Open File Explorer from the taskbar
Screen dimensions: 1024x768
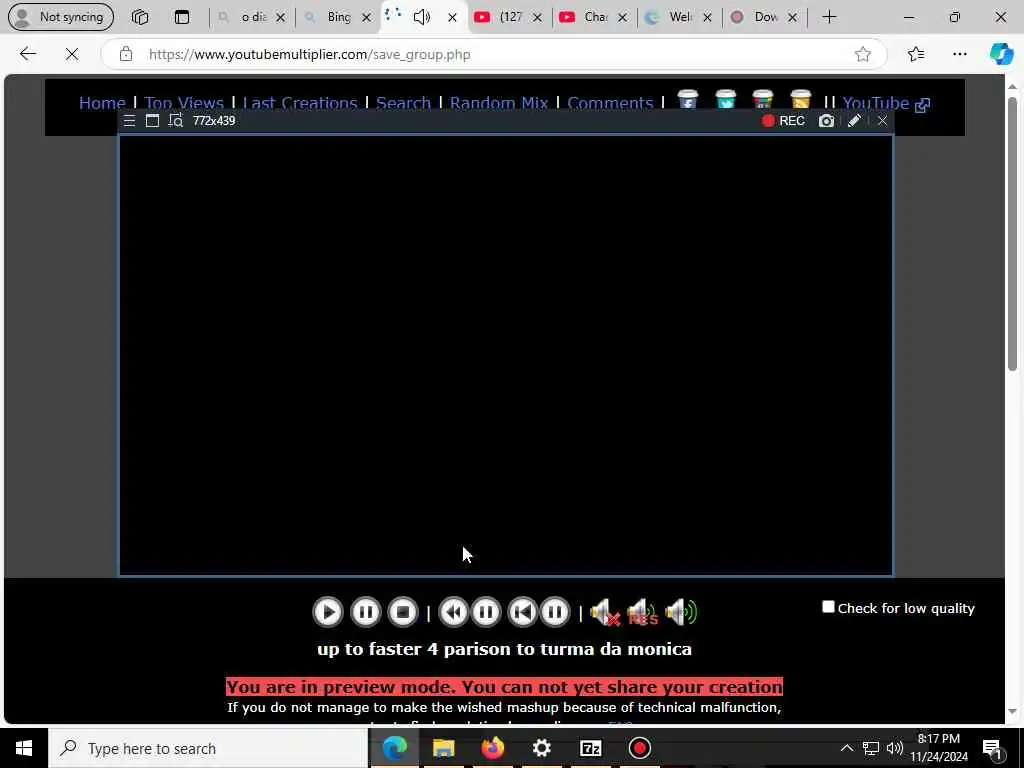coord(443,748)
